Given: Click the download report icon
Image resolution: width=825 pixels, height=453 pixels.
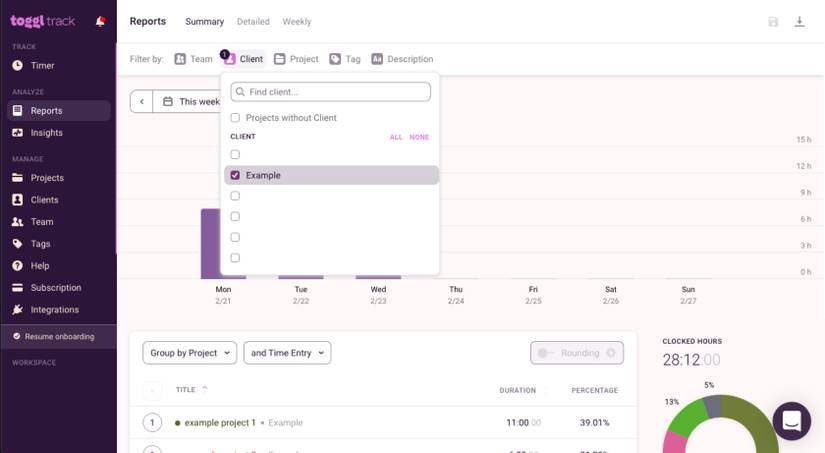Looking at the screenshot, I should click(x=799, y=22).
